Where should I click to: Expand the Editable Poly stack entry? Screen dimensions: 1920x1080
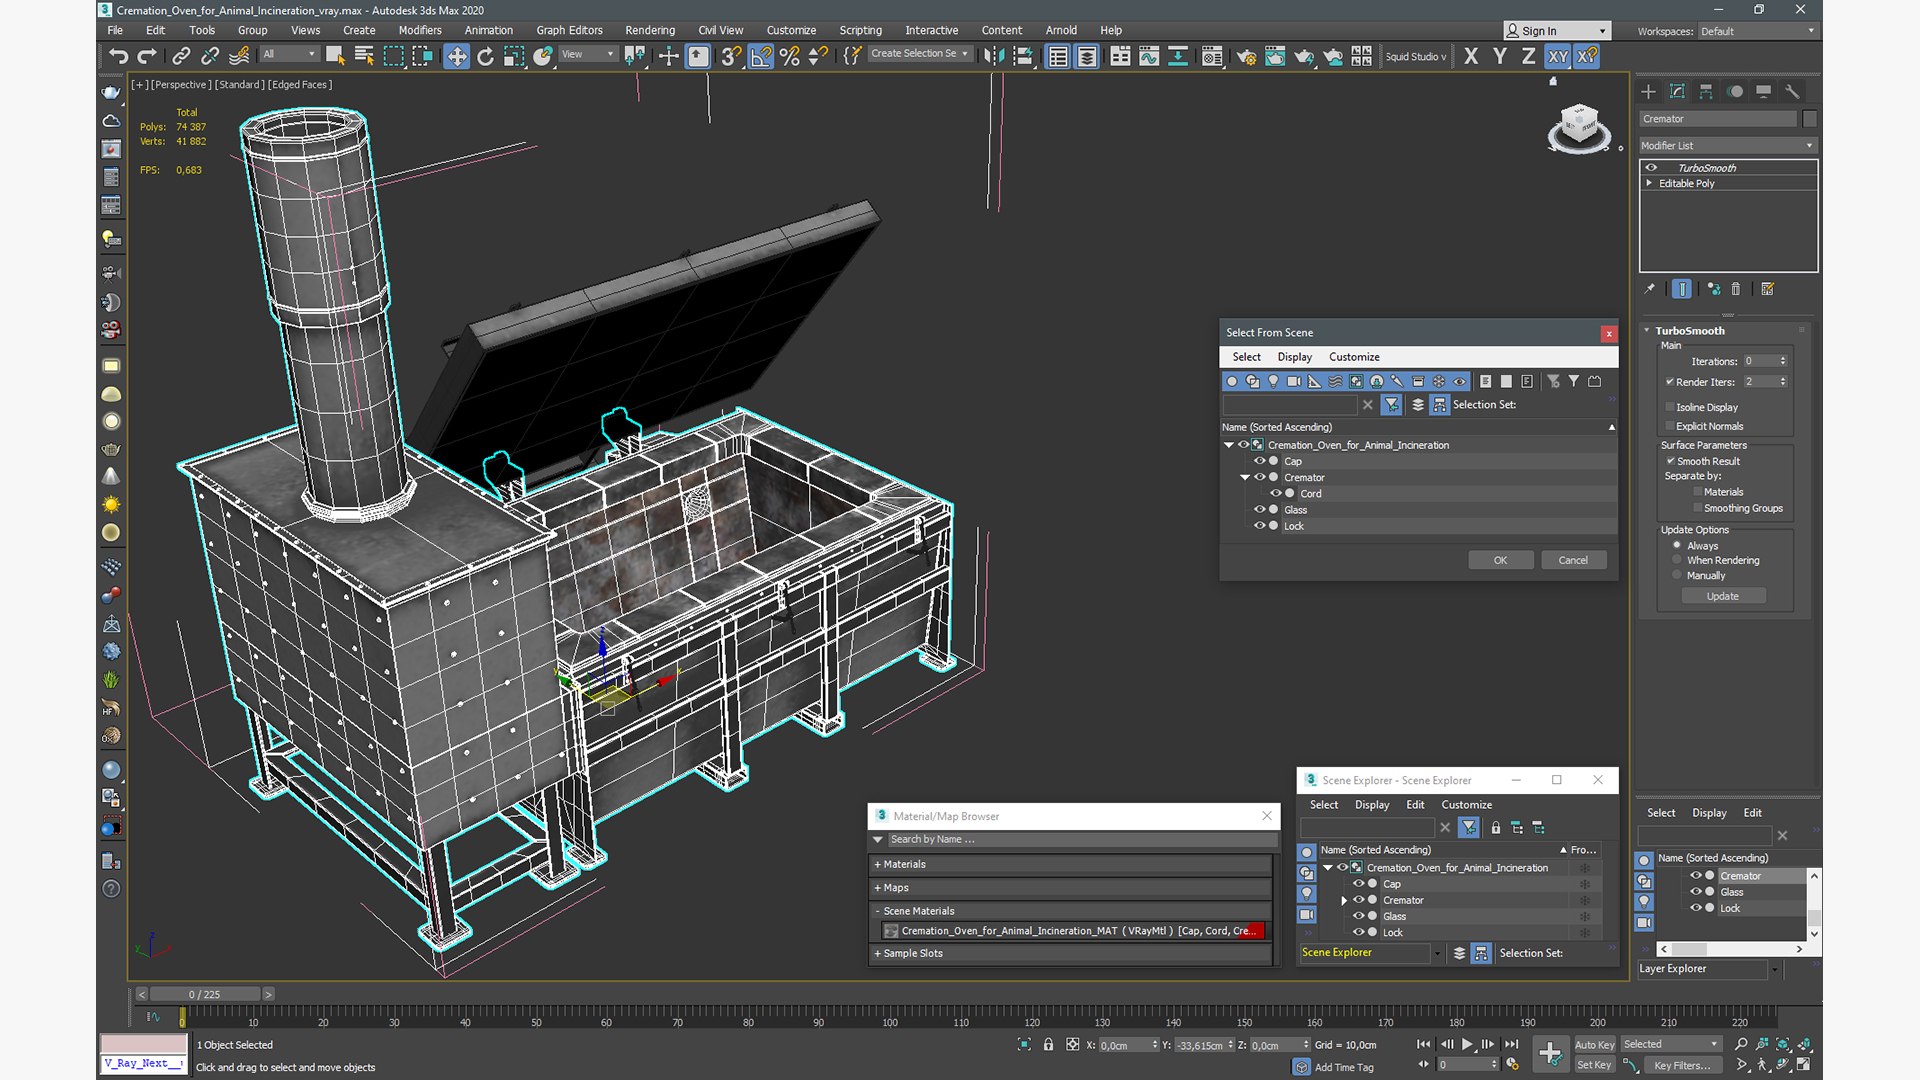[x=1649, y=183]
